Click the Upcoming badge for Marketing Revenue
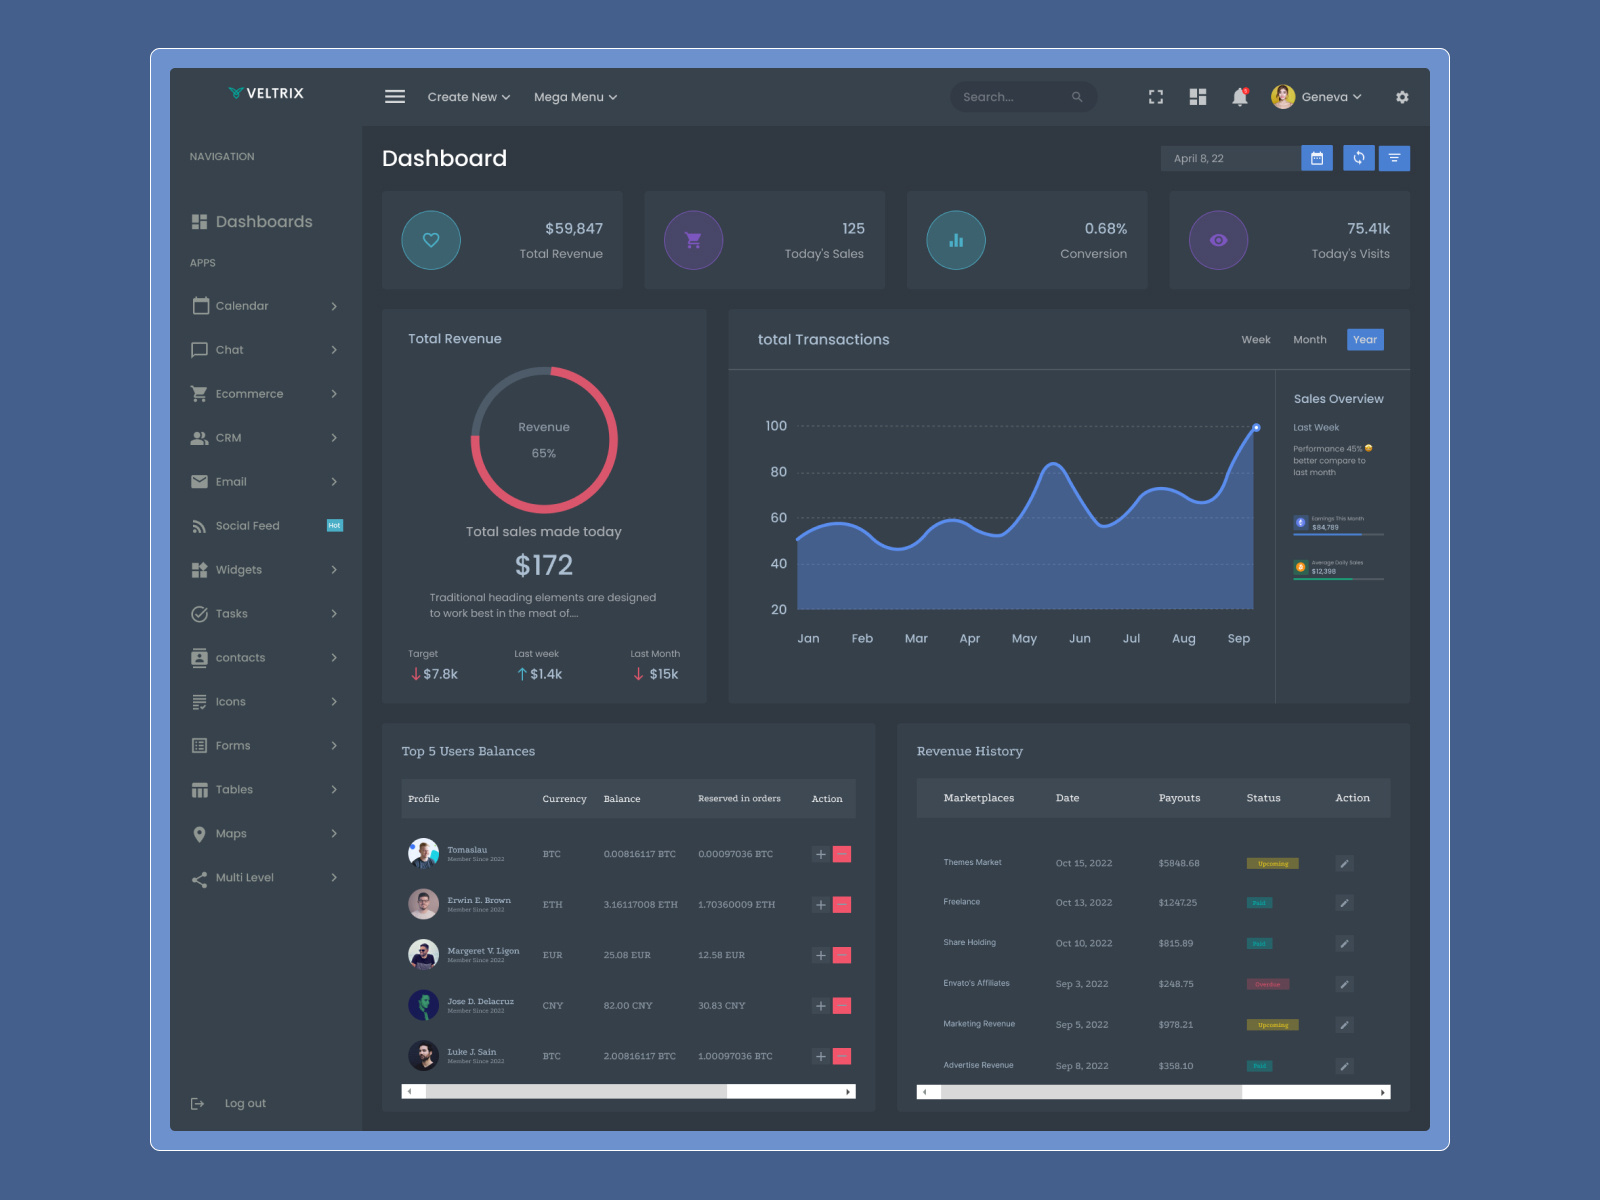The height and width of the screenshot is (1200, 1600). point(1272,1025)
